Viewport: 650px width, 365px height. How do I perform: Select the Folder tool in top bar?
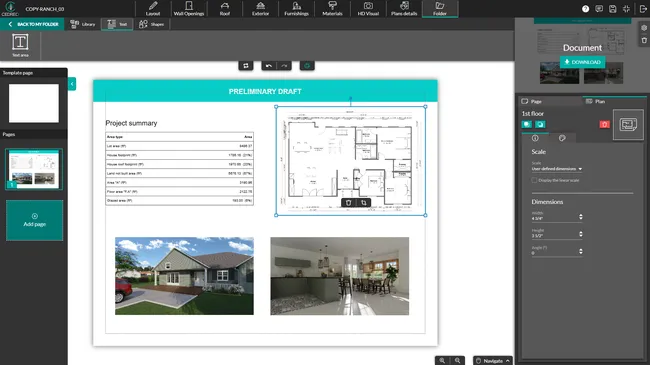pos(440,9)
